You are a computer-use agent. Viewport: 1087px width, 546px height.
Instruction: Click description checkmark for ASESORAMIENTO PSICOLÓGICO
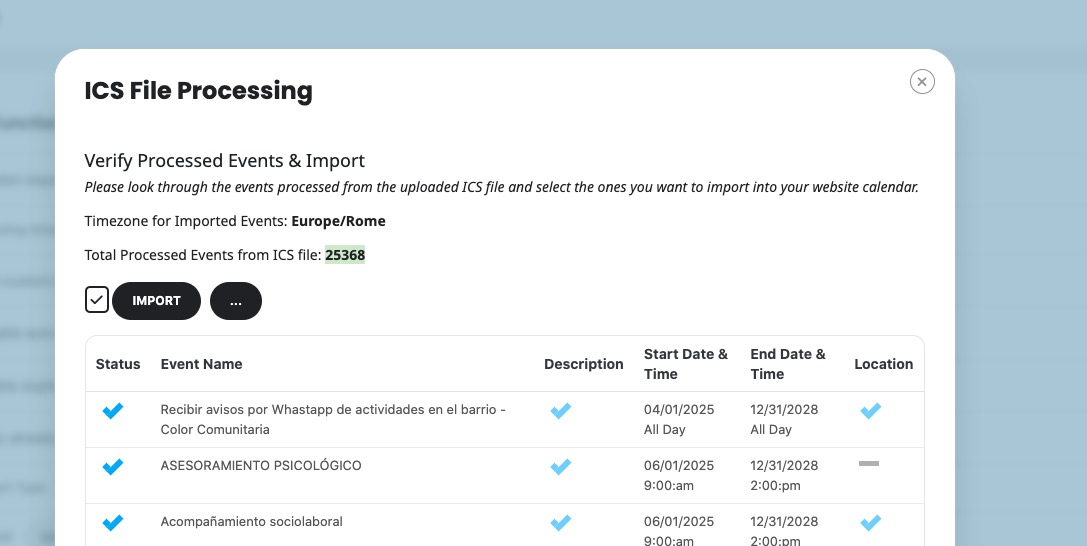[x=561, y=467]
